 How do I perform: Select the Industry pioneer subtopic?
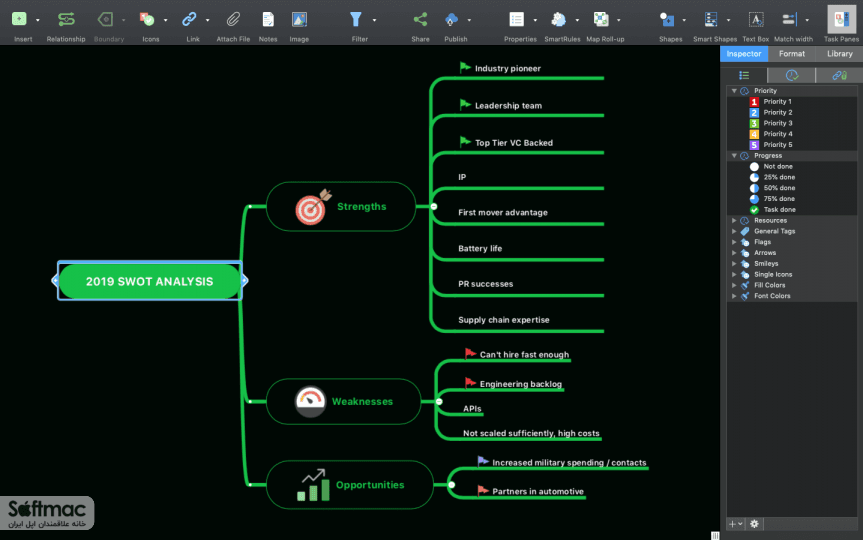coord(507,68)
